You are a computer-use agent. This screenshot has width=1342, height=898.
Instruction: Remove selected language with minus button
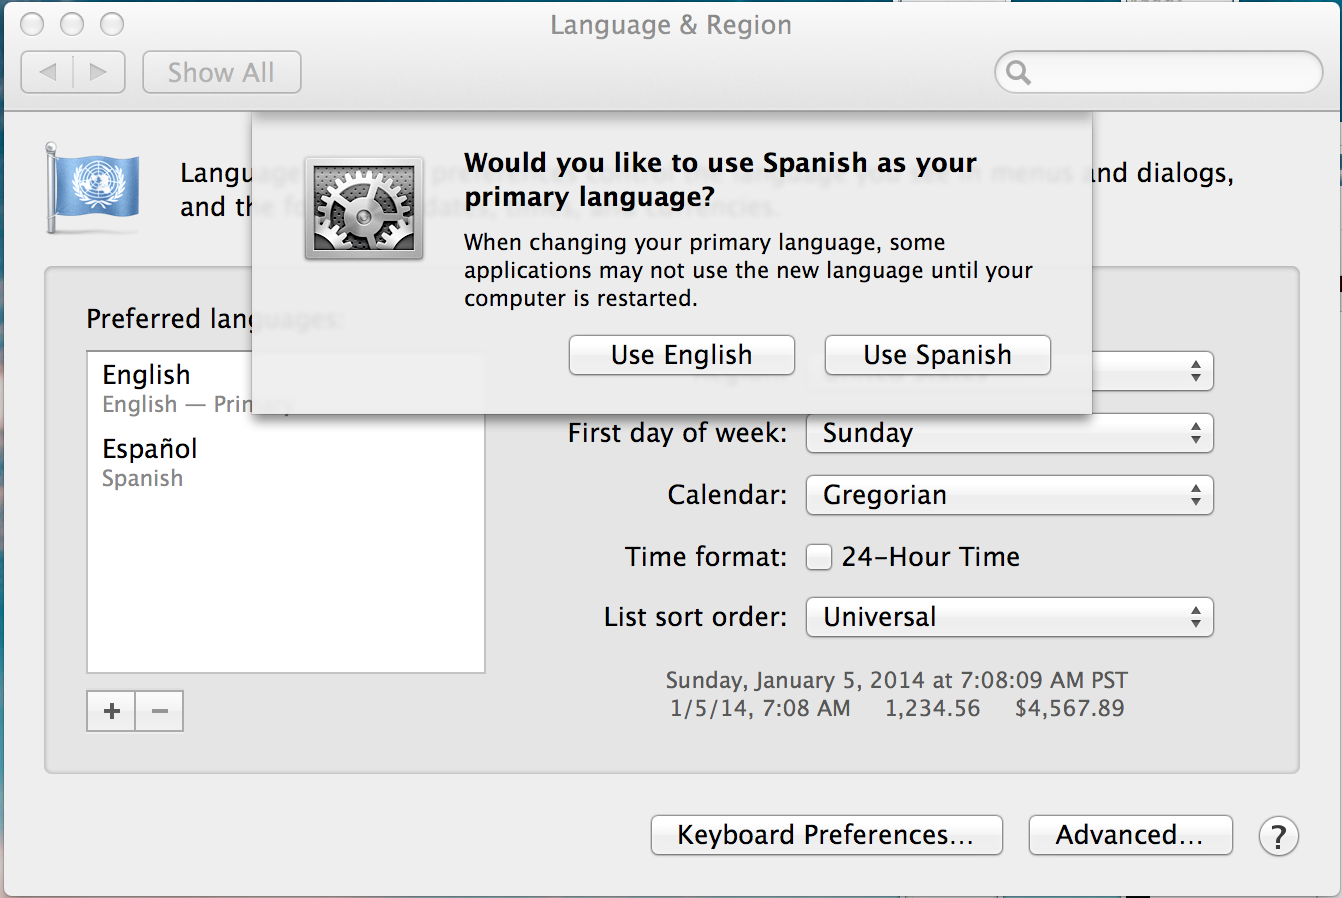(x=160, y=711)
